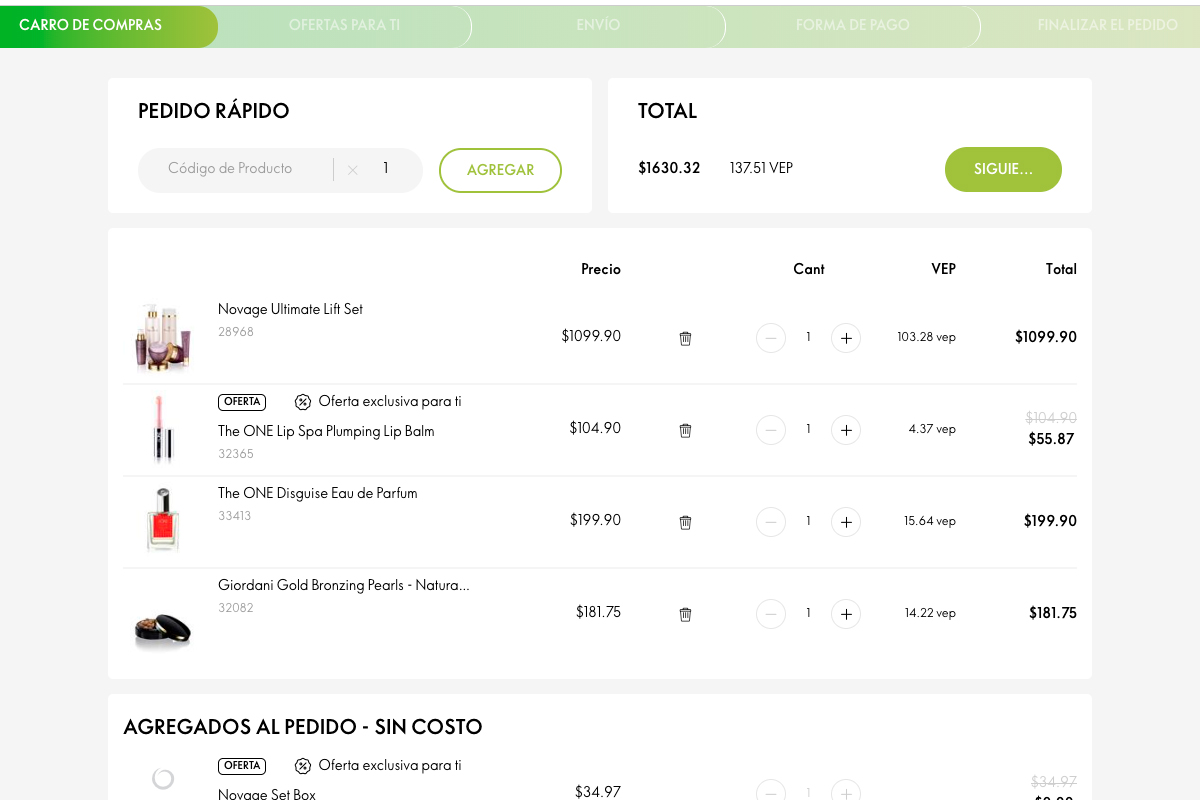Click the Siguiente button
Screen dimensions: 1200x800
(1003, 169)
